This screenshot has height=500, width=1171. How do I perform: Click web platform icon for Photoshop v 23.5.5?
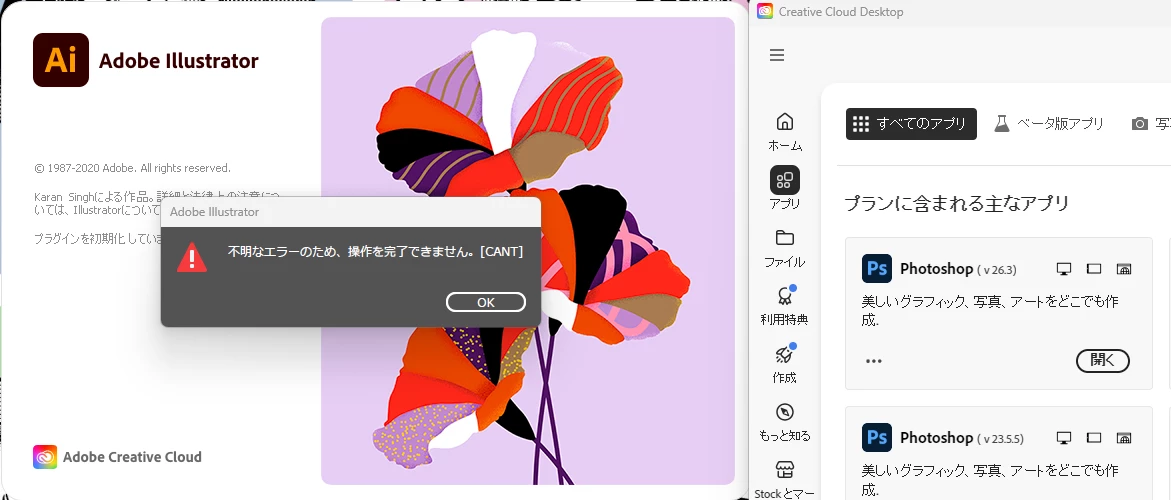(1124, 437)
